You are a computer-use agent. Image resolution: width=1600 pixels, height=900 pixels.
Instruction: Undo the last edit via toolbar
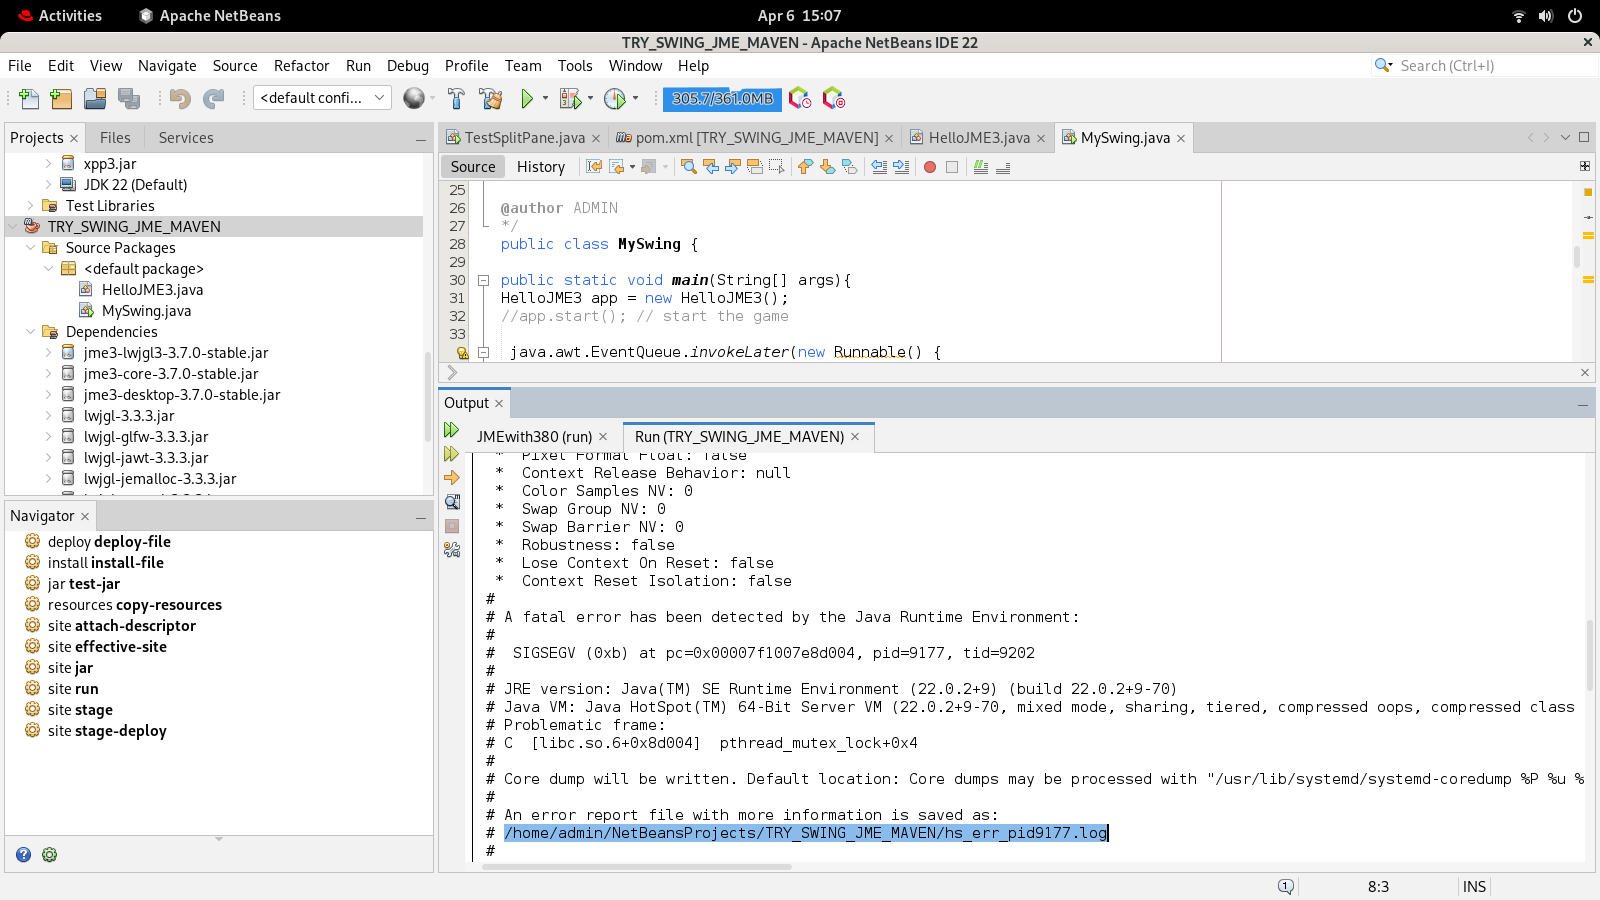180,98
